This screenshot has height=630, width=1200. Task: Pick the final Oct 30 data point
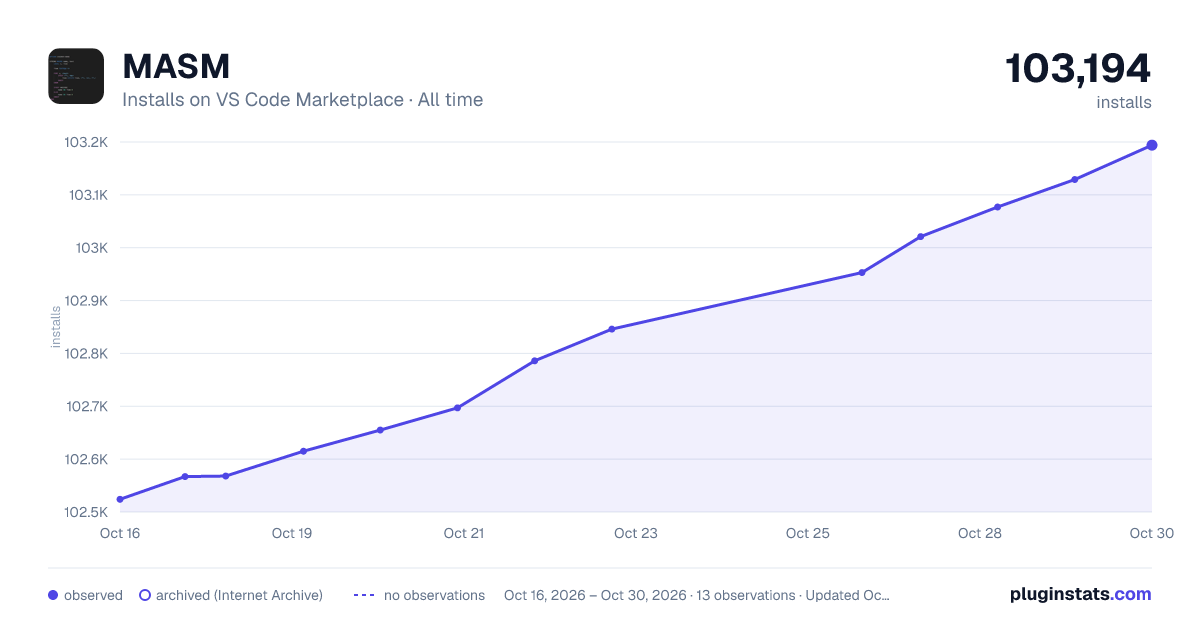[x=1152, y=145]
